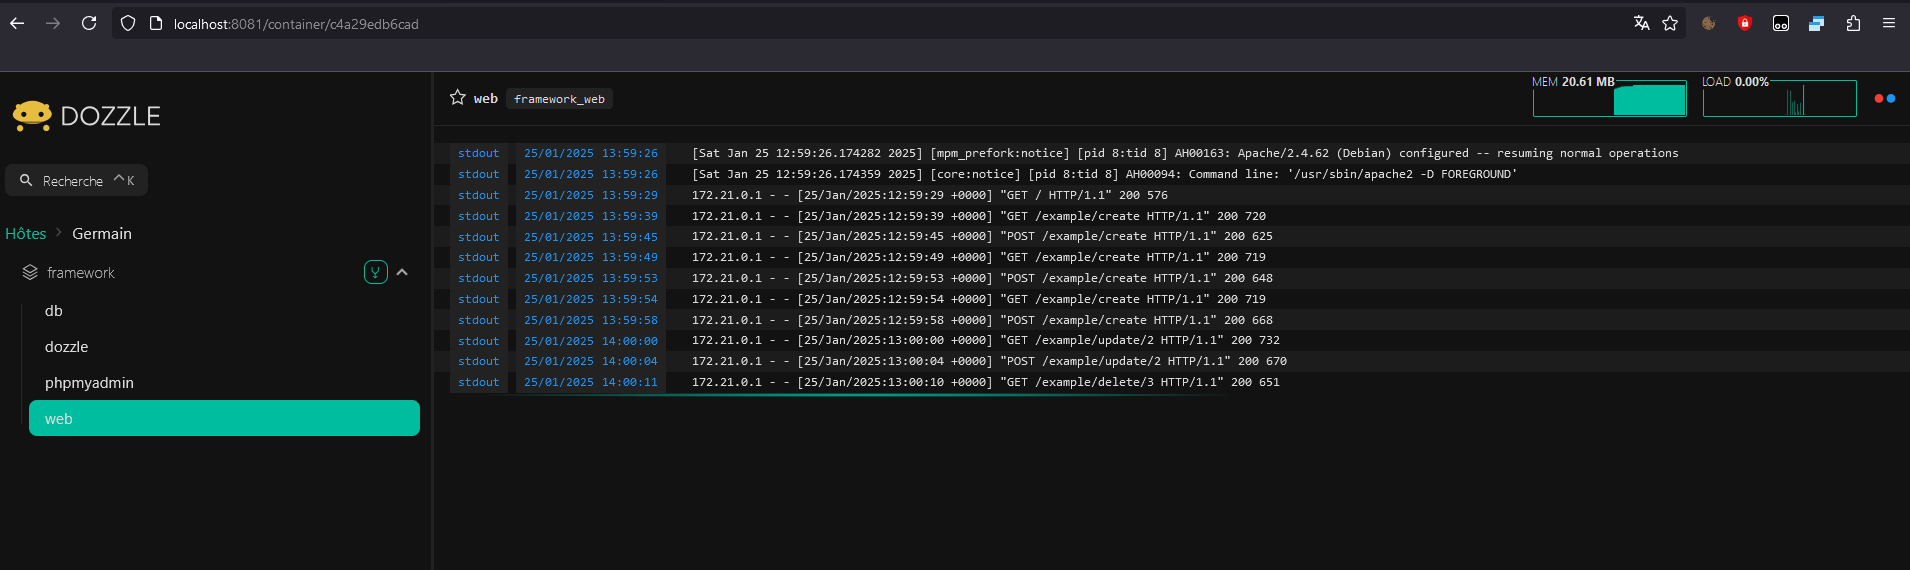Click the shield tracking protection icon
This screenshot has height=570, width=1910.
point(128,23)
